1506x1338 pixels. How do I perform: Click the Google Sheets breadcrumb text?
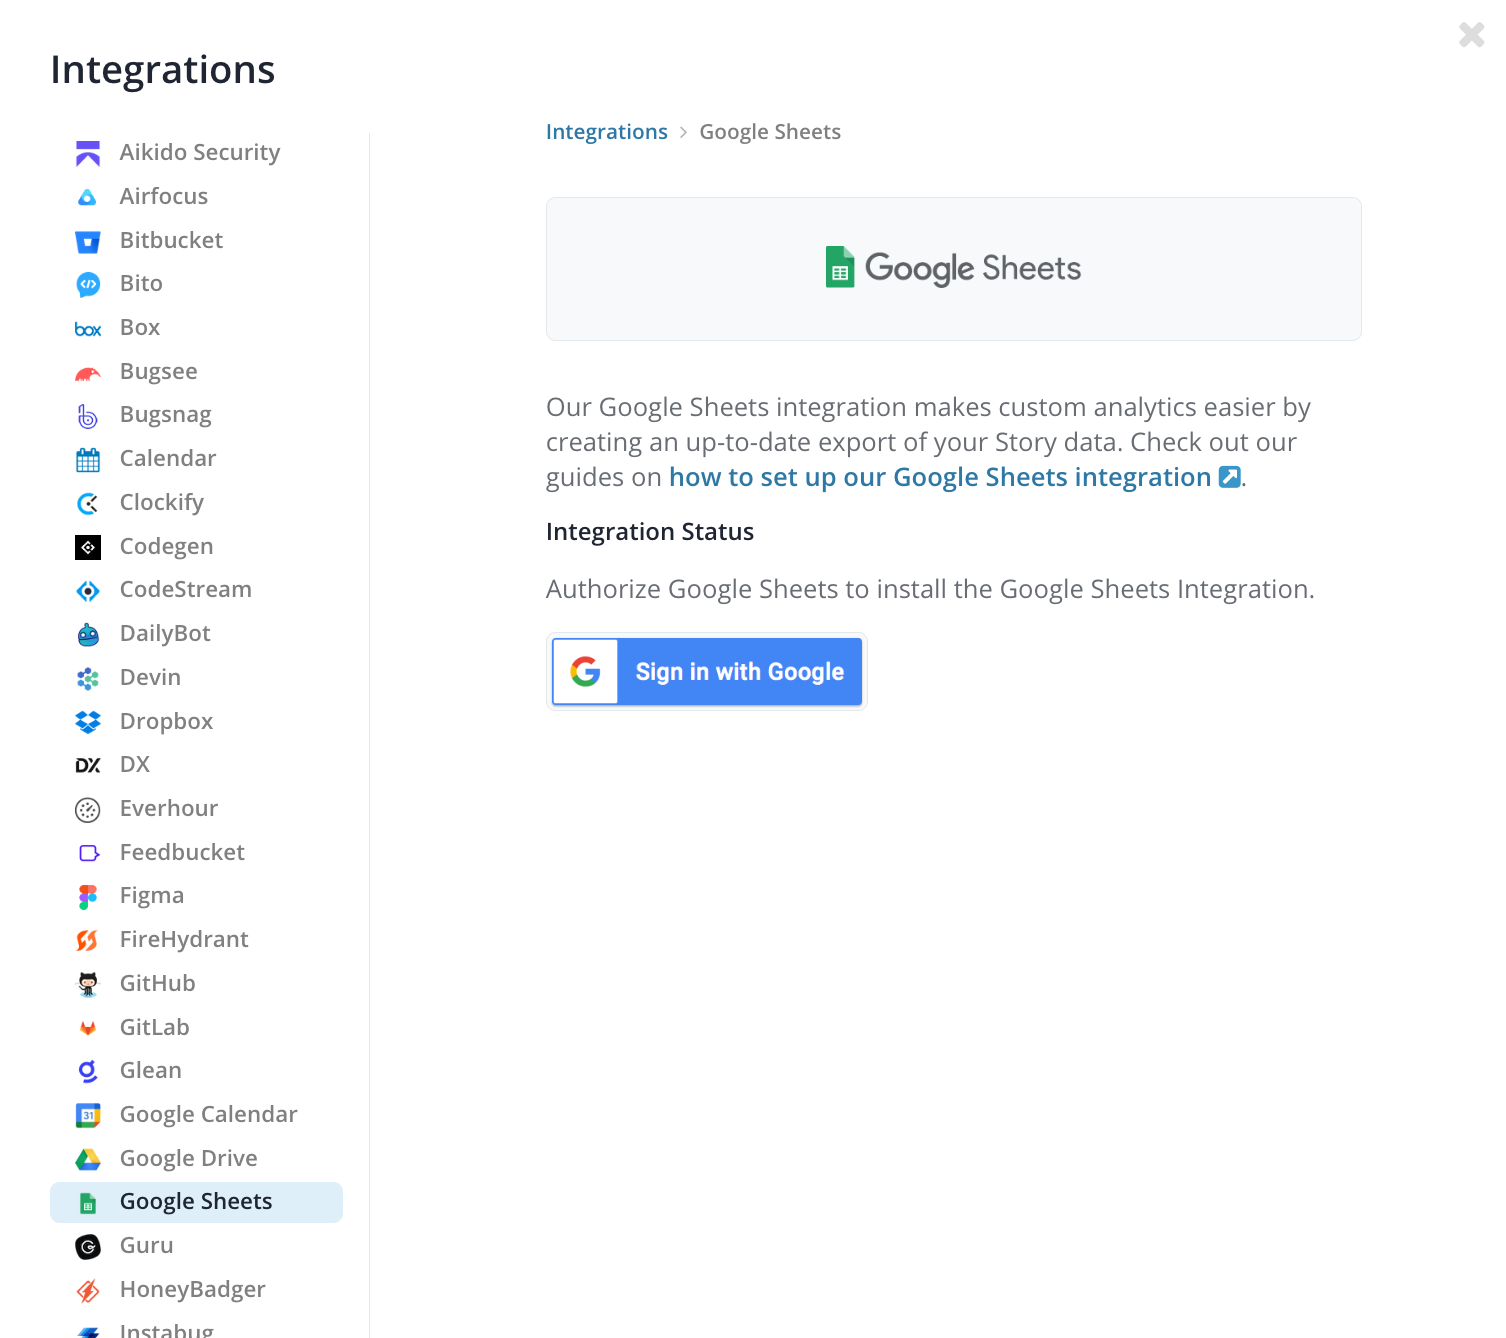pyautogui.click(x=770, y=132)
